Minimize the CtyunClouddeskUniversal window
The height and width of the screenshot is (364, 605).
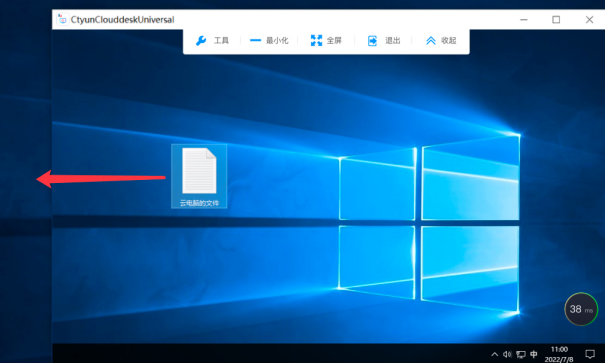[524, 20]
